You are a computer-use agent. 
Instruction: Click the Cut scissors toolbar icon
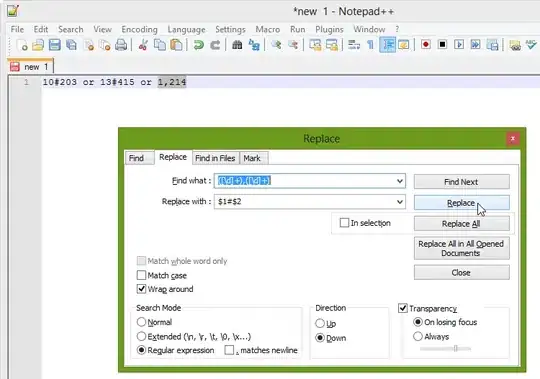click(143, 45)
